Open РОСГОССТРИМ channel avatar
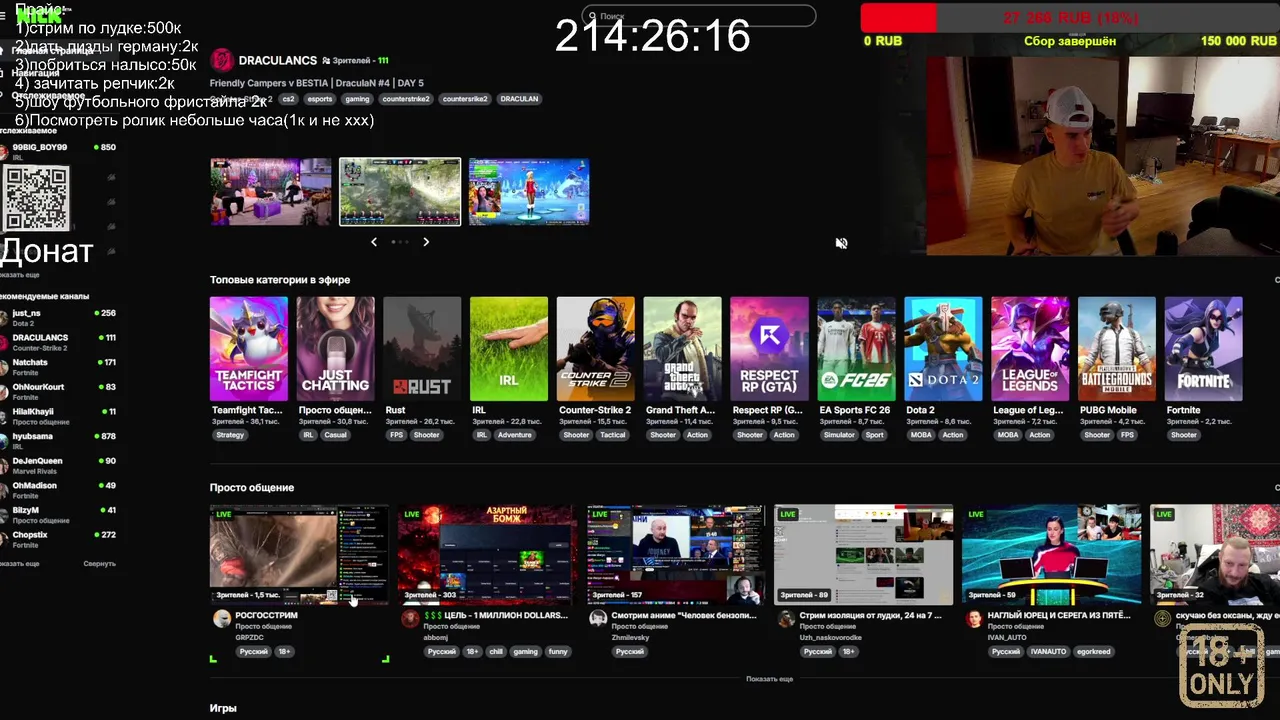The image size is (1280, 720). pos(222,619)
